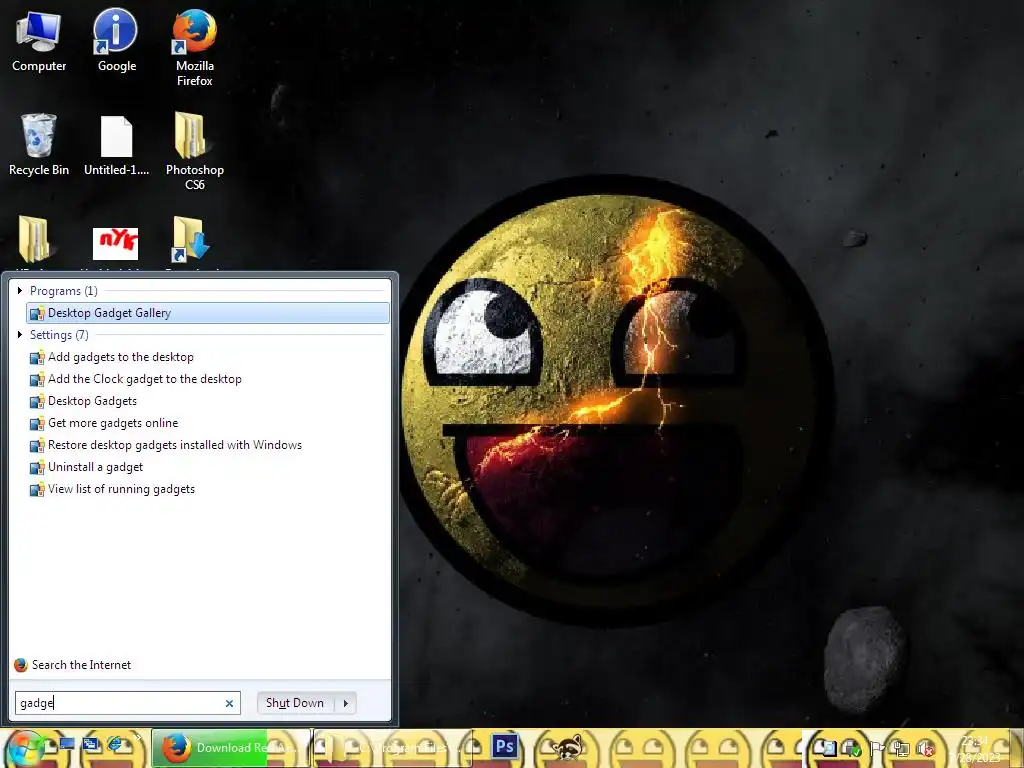Click the raccoon icon in the taskbar
Viewport: 1024px width, 768px height.
coord(568,747)
